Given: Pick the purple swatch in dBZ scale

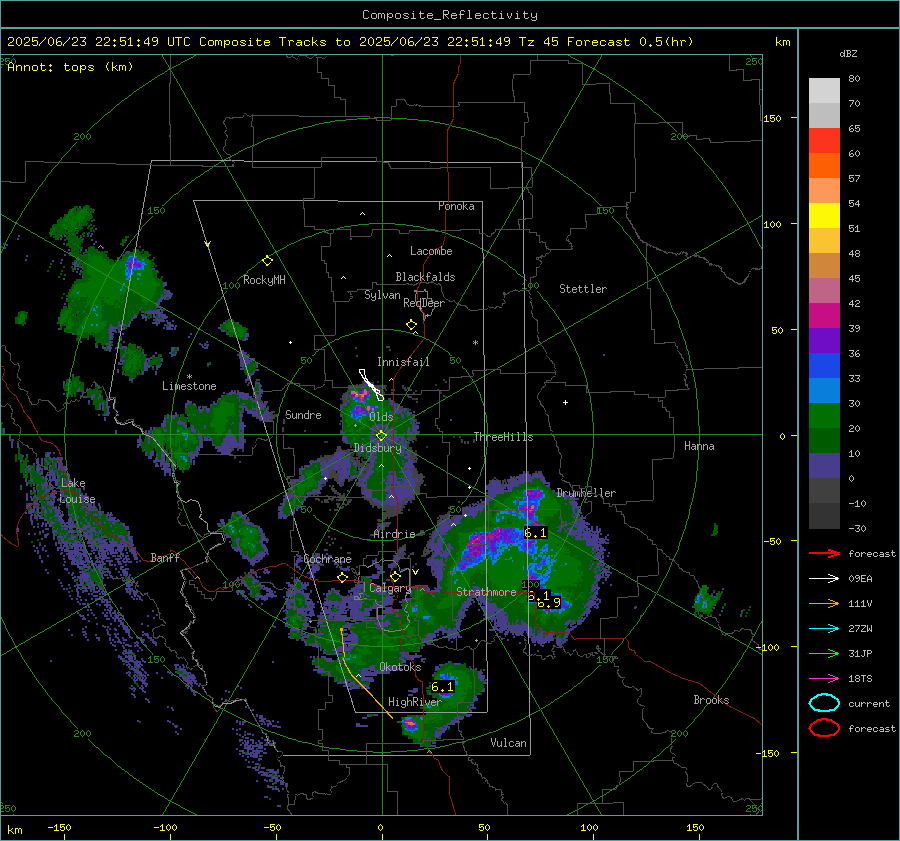Looking at the screenshot, I should coord(824,340).
